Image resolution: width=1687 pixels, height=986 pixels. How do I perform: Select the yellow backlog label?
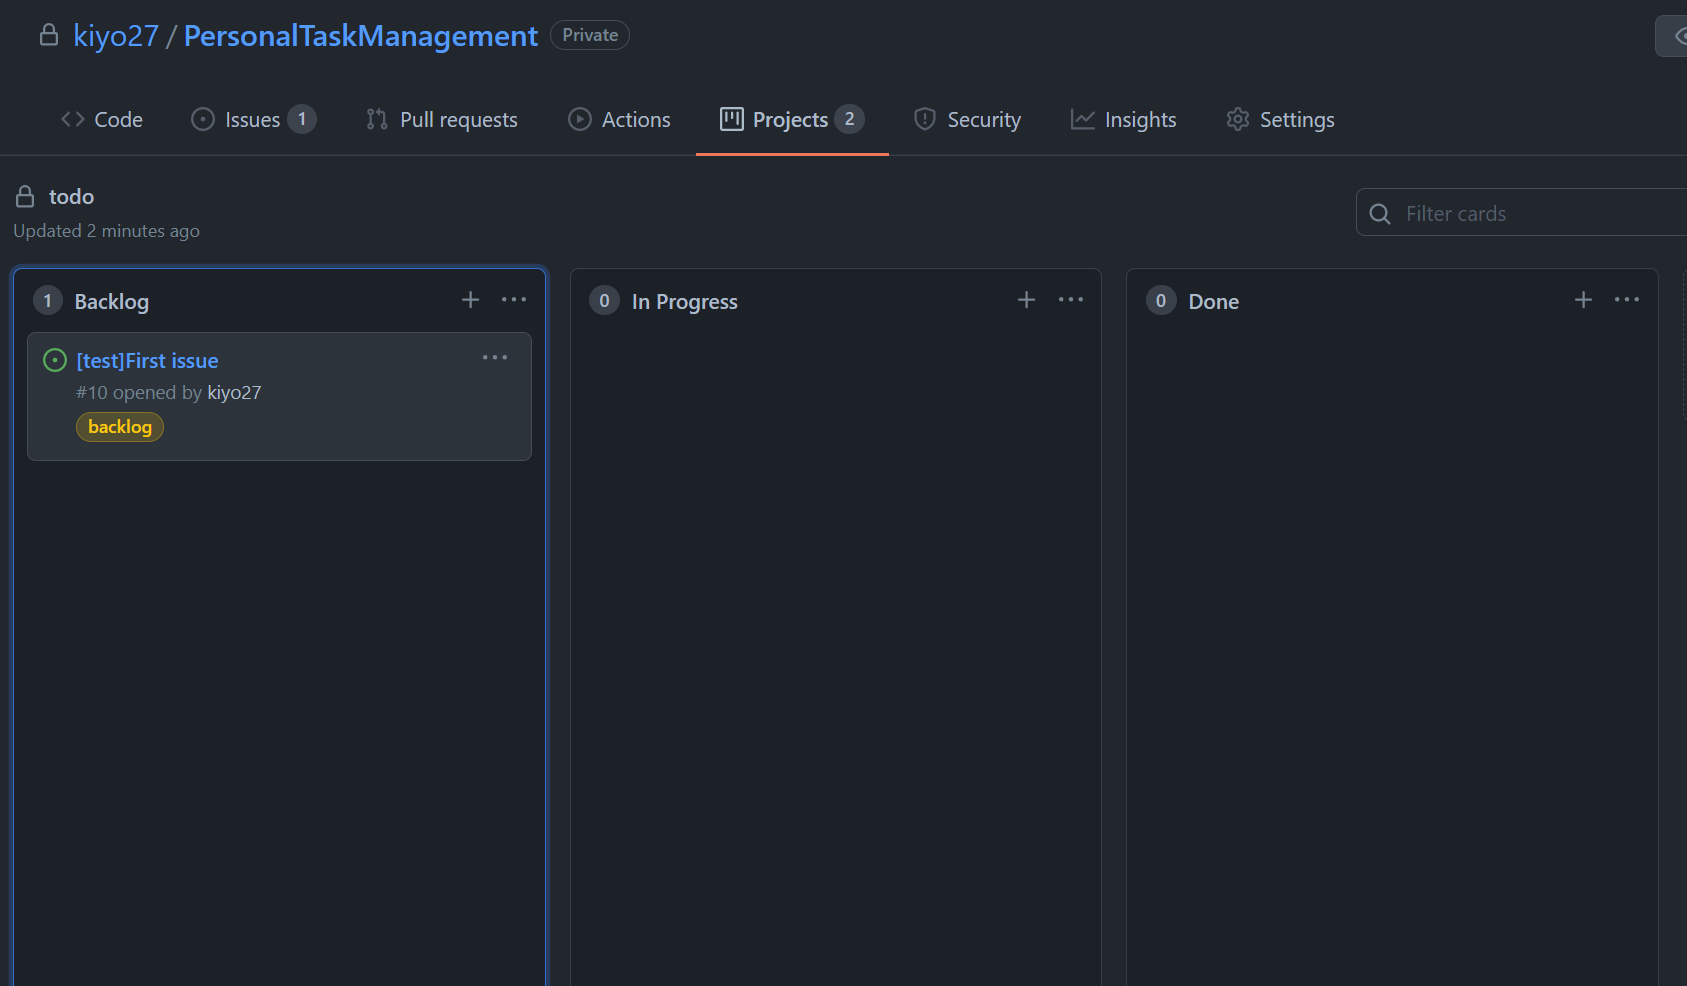(x=119, y=426)
